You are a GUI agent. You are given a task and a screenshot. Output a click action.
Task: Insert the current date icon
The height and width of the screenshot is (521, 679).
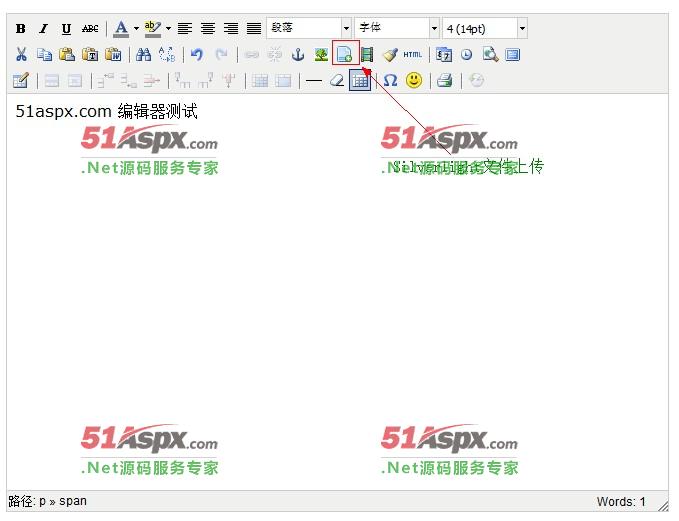pyautogui.click(x=444, y=55)
